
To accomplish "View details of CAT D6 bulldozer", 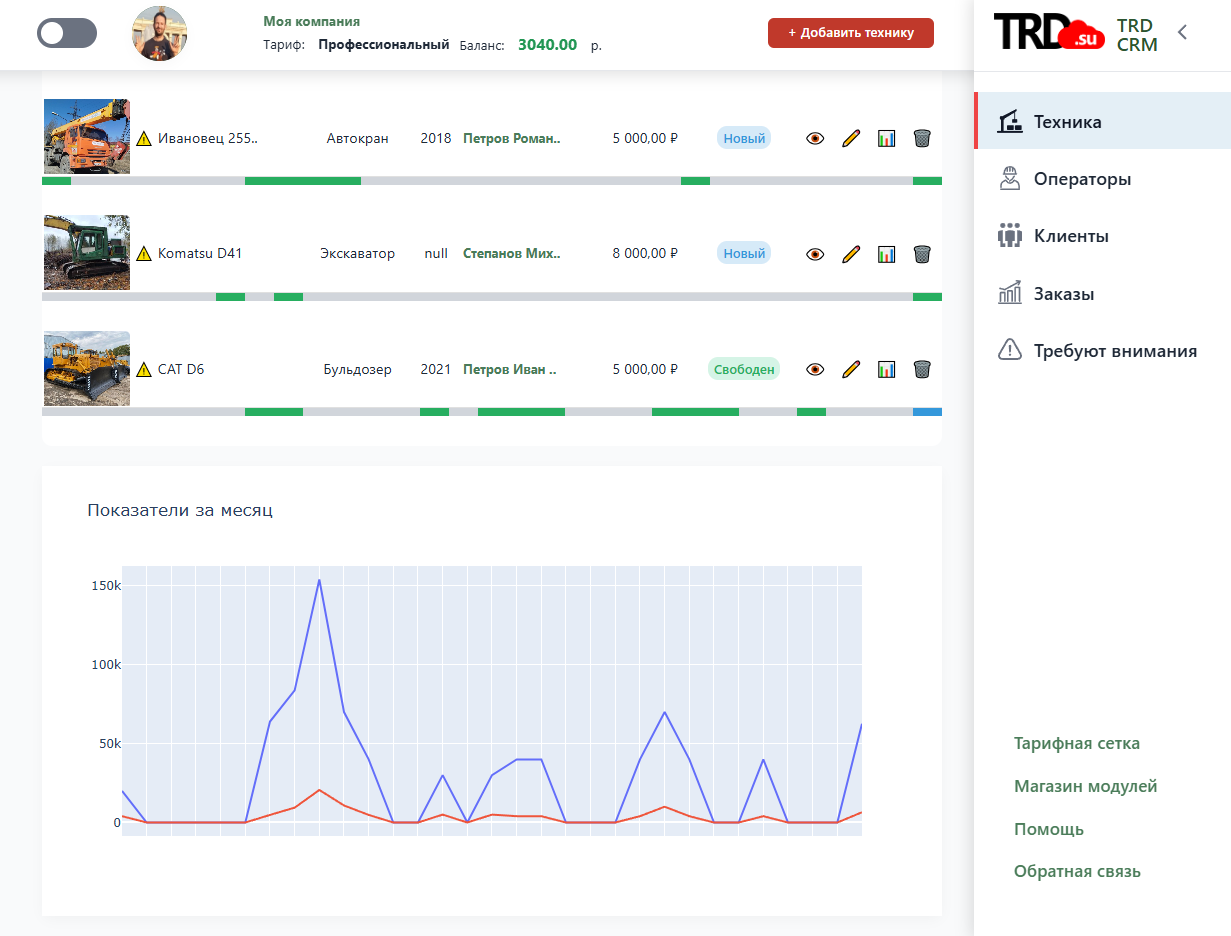I will (x=815, y=369).
